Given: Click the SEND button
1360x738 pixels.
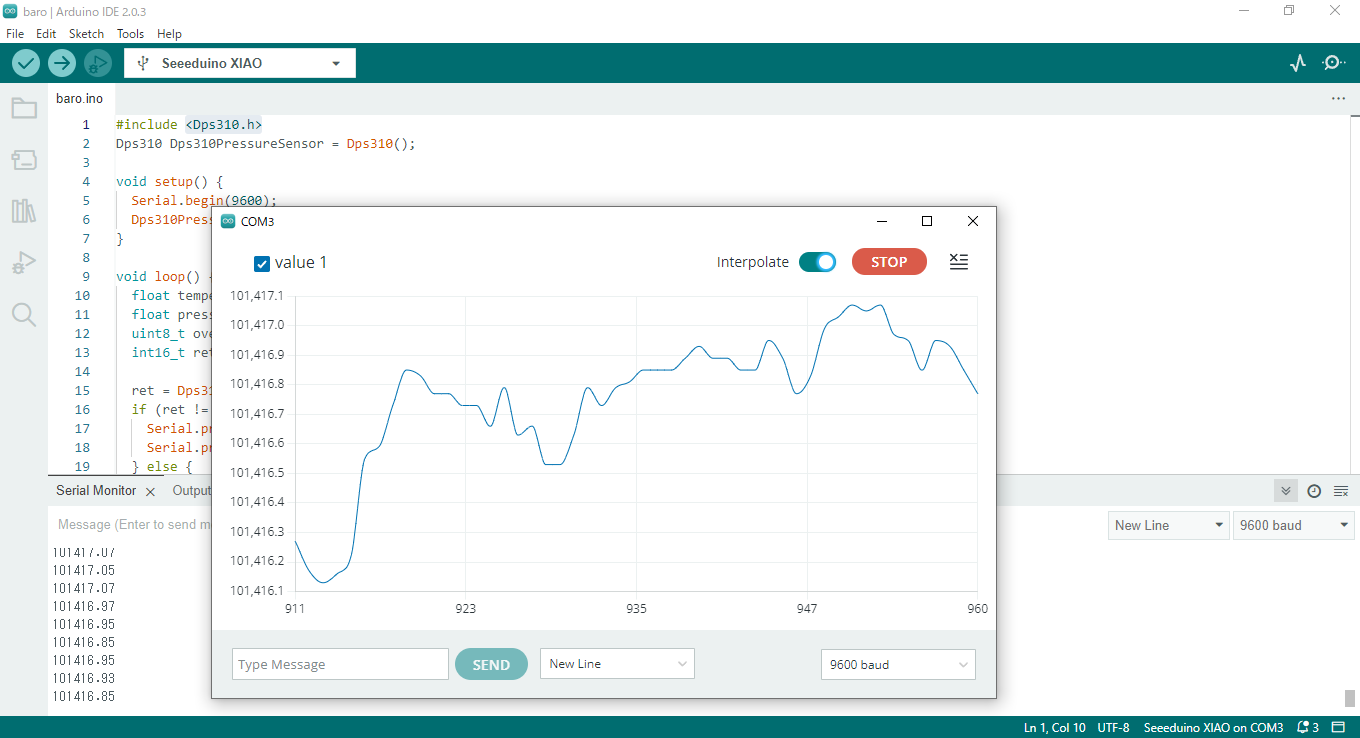Looking at the screenshot, I should pyautogui.click(x=491, y=664).
